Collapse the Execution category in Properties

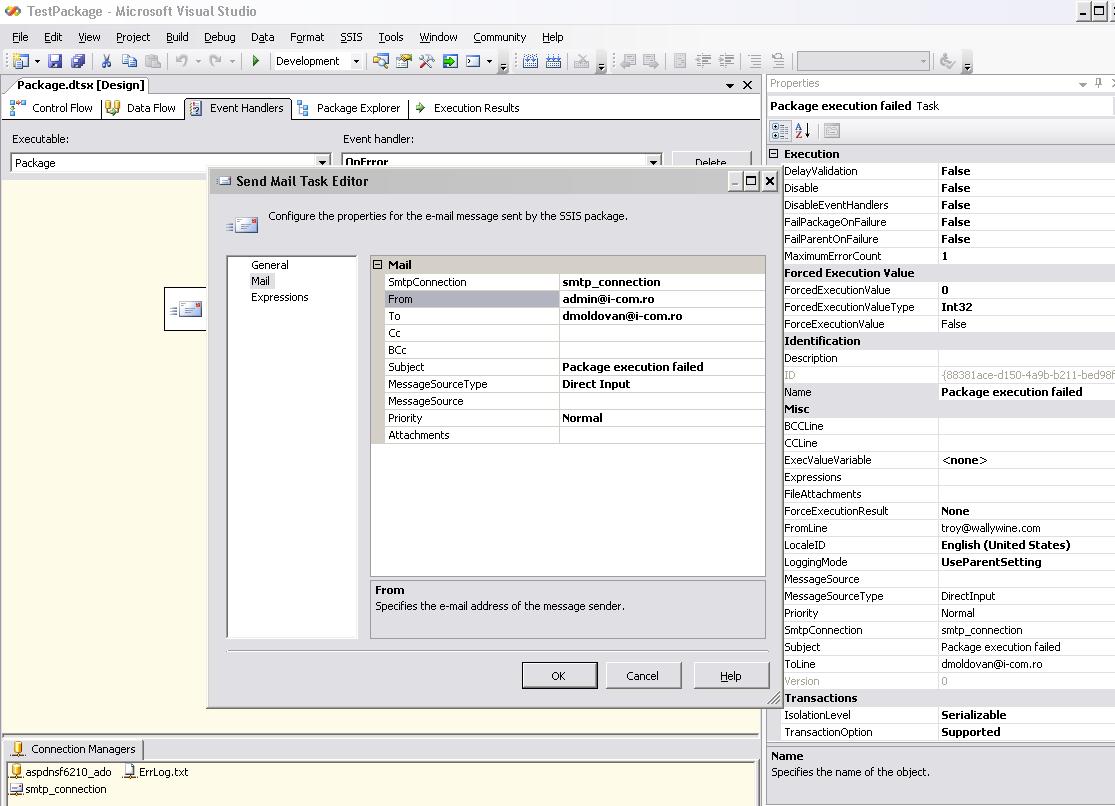[774, 154]
